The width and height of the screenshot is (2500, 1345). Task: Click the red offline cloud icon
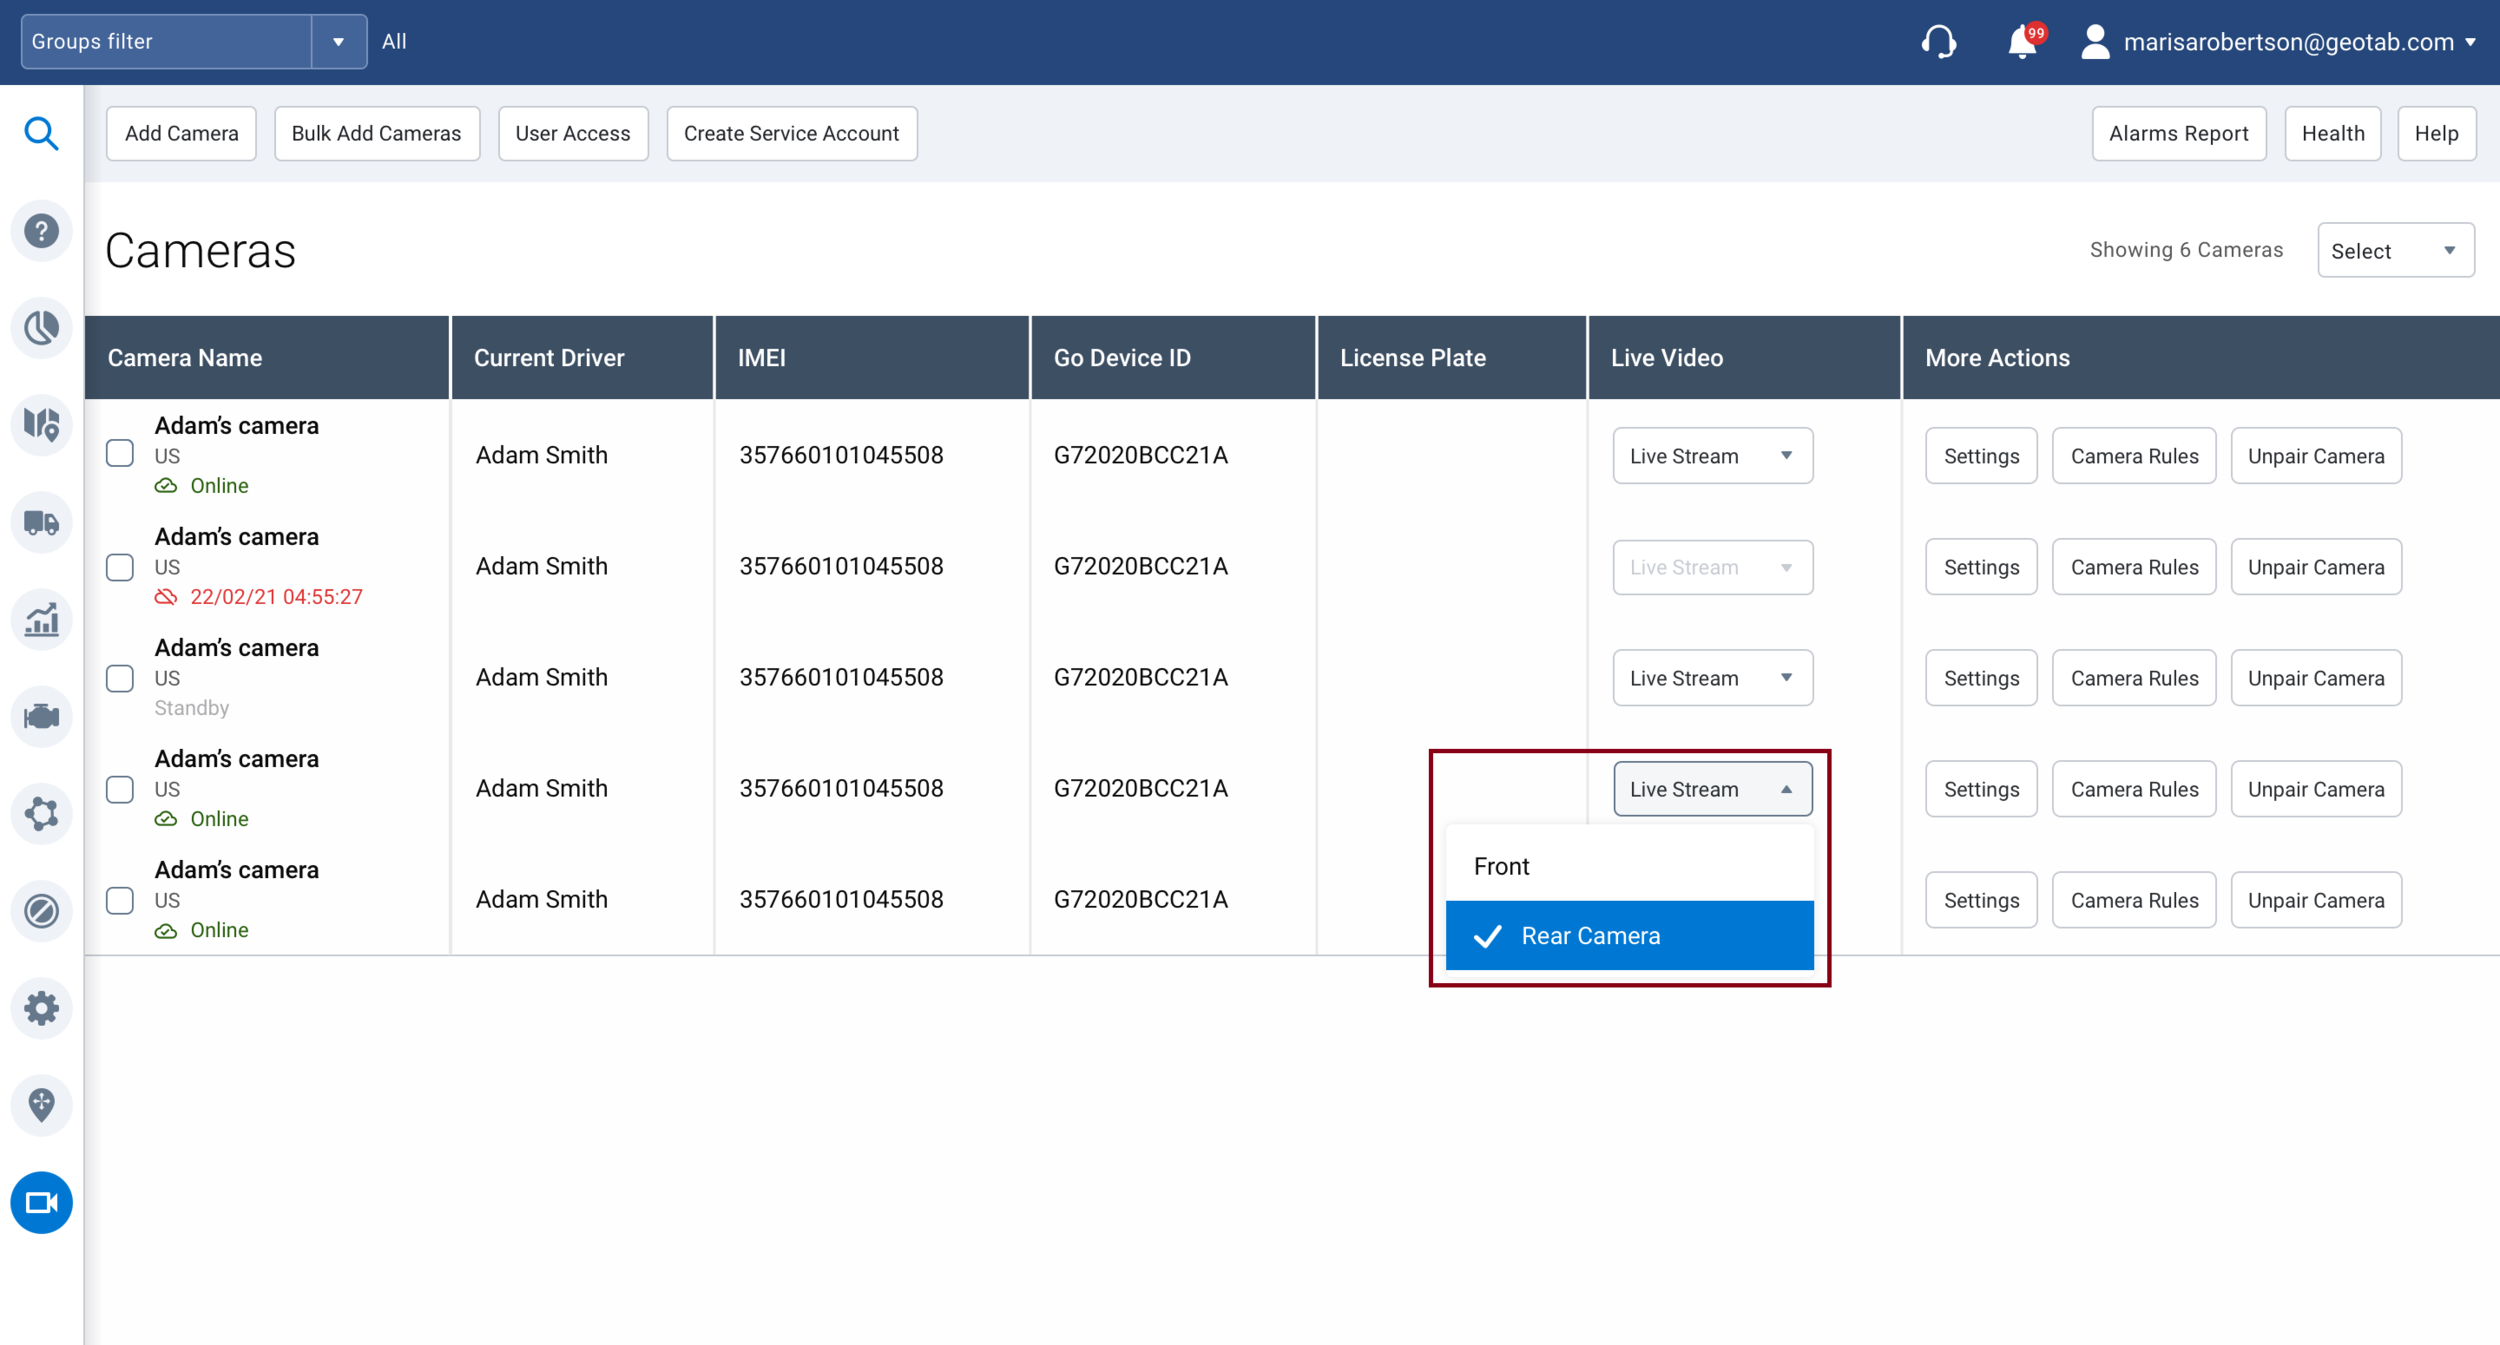click(166, 597)
